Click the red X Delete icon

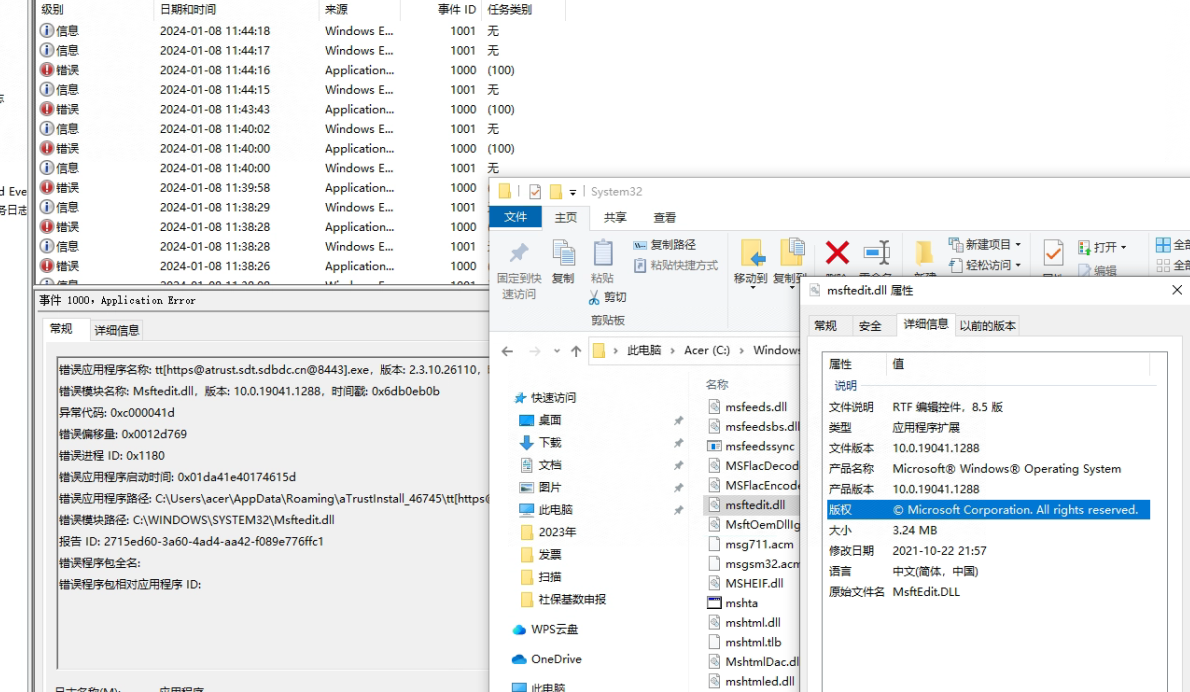(837, 253)
